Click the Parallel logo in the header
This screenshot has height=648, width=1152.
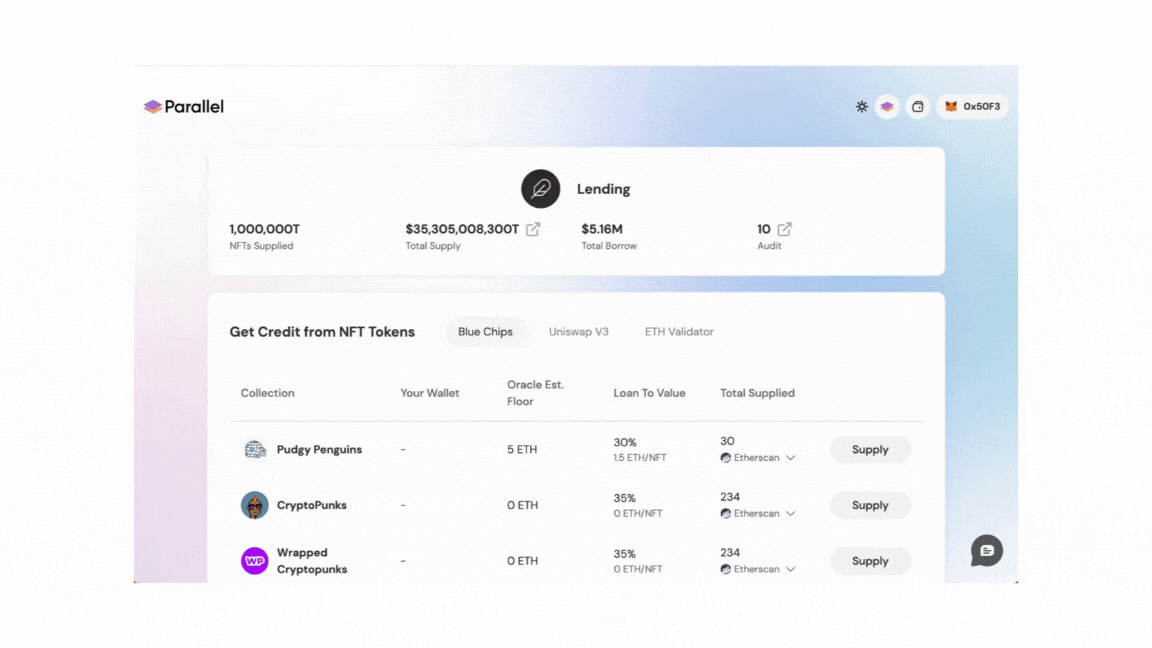coord(184,106)
